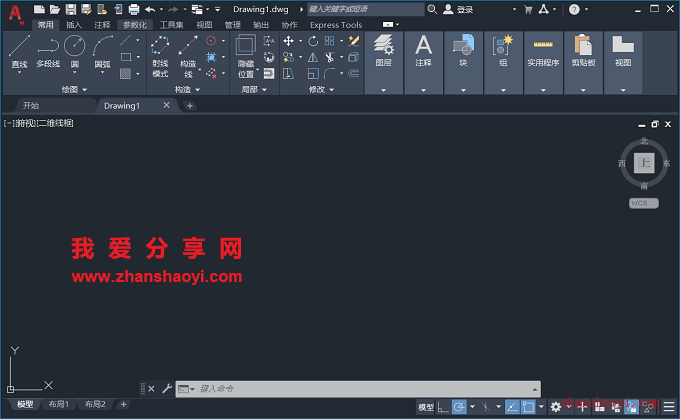The image size is (680, 419).
Task: Click the [-] viewport controls label
Action: coord(9,123)
